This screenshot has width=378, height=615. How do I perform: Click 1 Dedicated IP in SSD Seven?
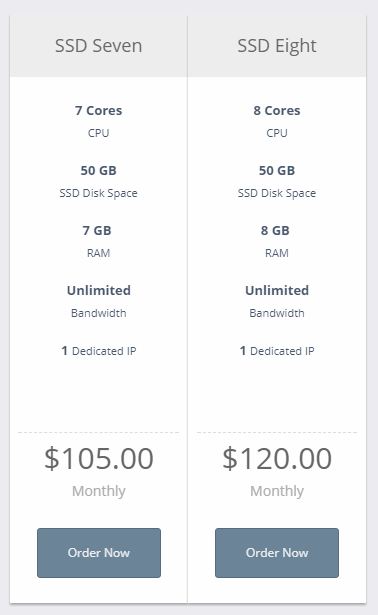(99, 351)
